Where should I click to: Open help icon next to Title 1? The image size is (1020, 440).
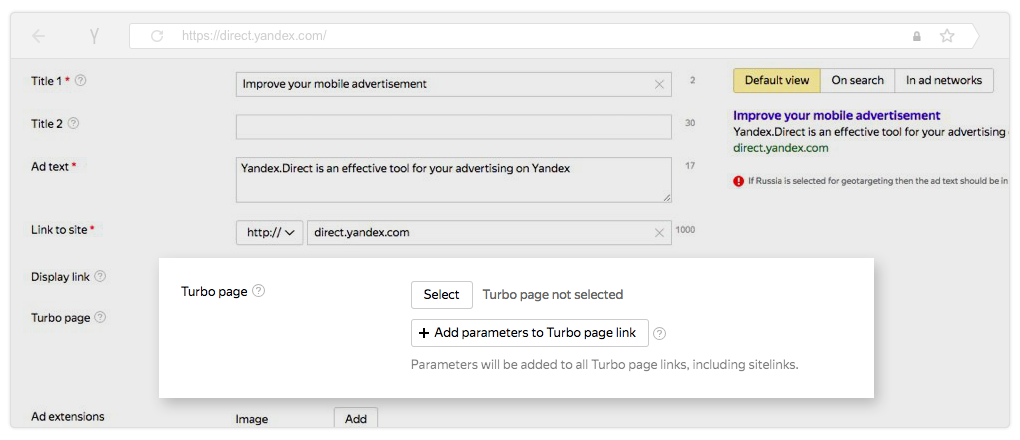coord(80,80)
